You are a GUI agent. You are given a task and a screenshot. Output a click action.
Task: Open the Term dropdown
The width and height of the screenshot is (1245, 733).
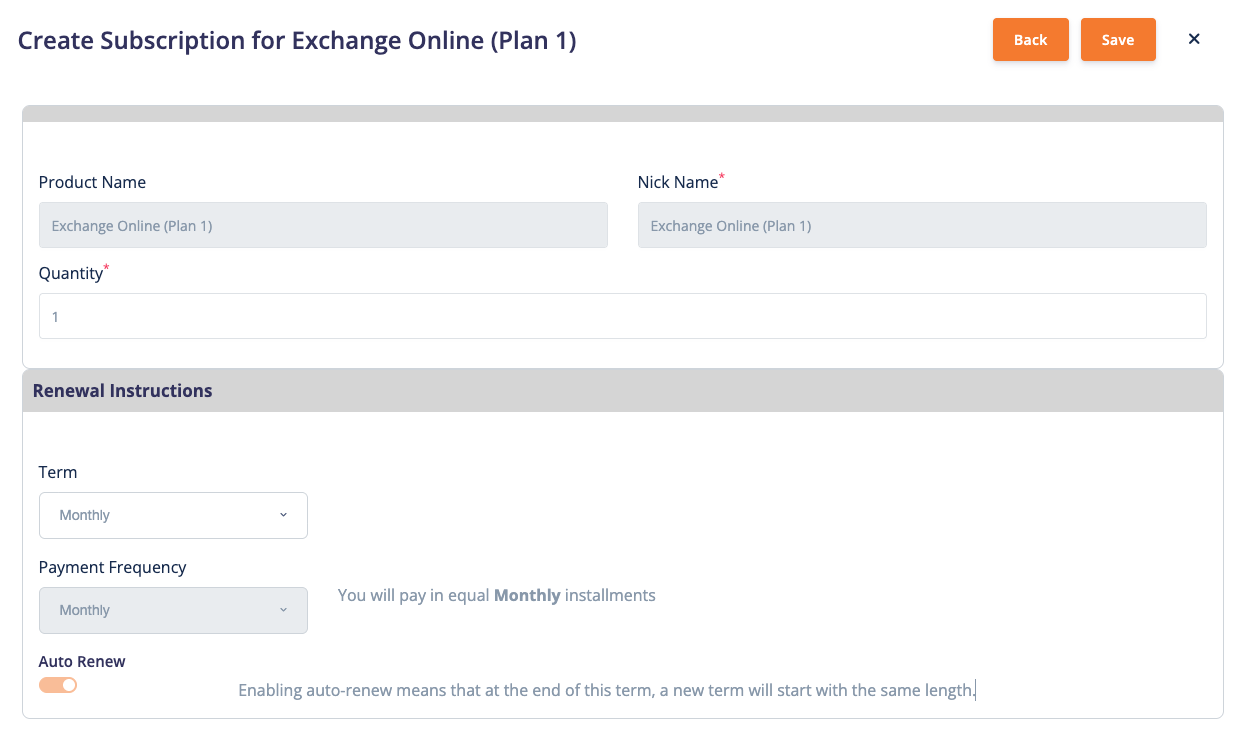point(173,514)
